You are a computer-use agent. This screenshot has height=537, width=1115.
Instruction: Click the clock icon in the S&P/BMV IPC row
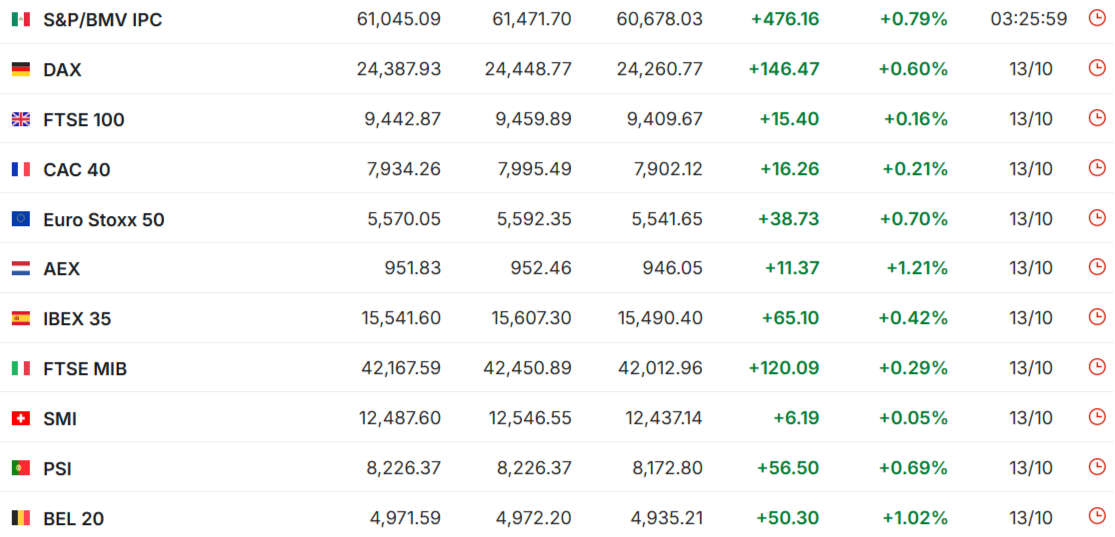[x=1097, y=18]
